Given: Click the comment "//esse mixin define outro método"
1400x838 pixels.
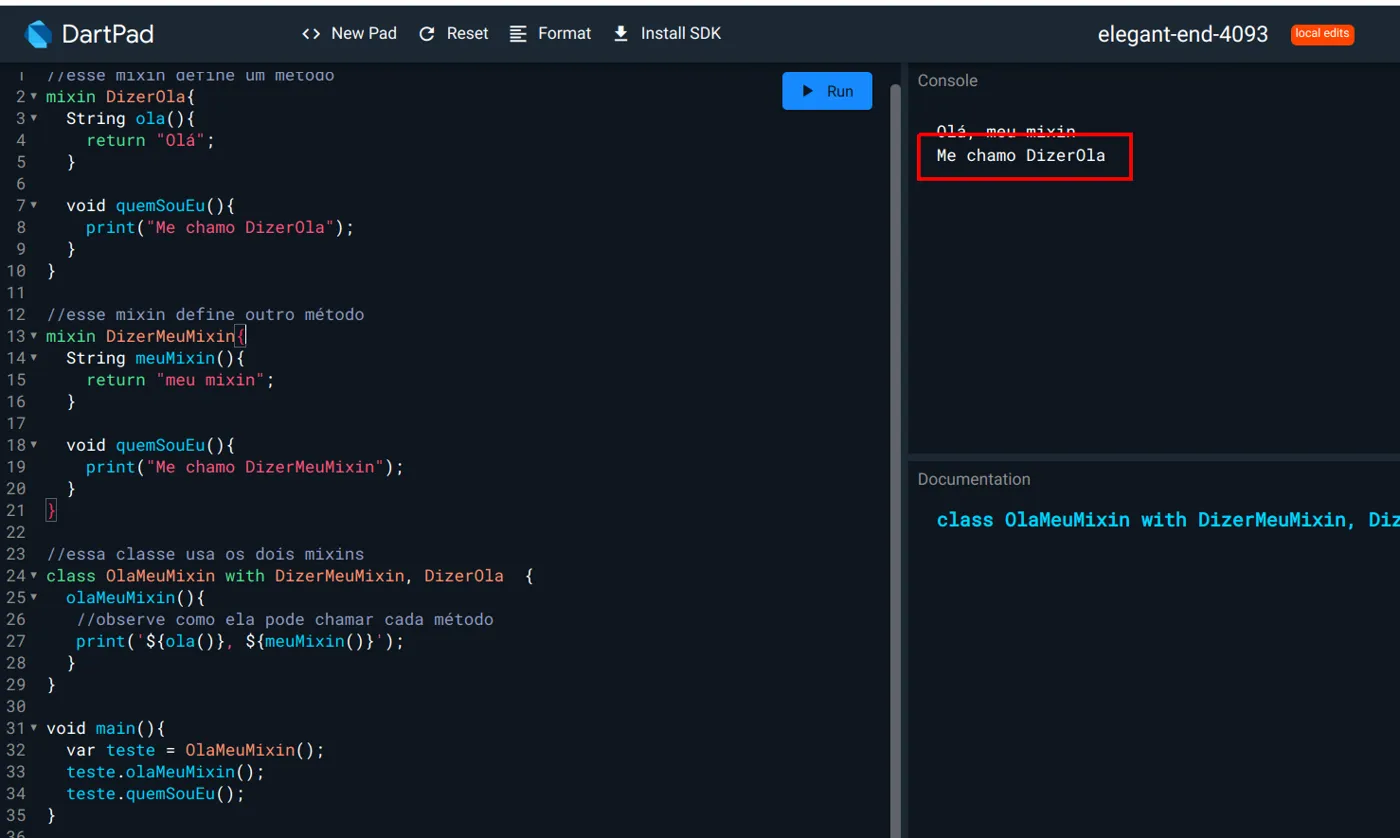Looking at the screenshot, I should pyautogui.click(x=205, y=315).
